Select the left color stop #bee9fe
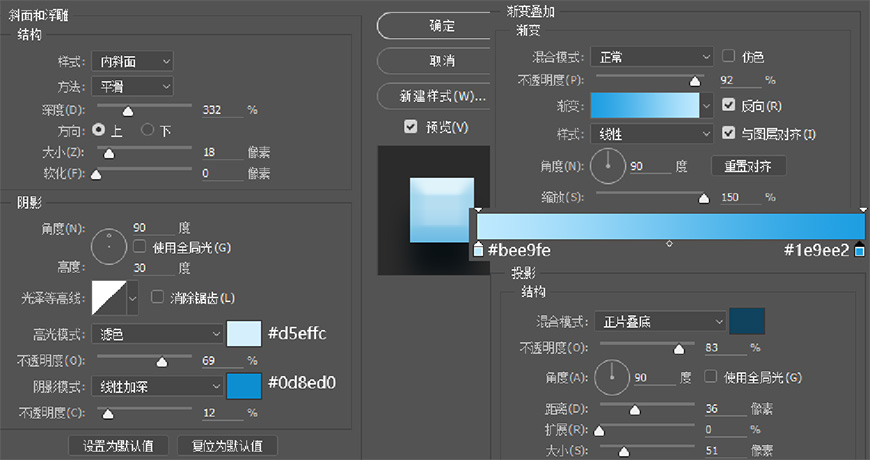The height and width of the screenshot is (460, 870). 478,250
